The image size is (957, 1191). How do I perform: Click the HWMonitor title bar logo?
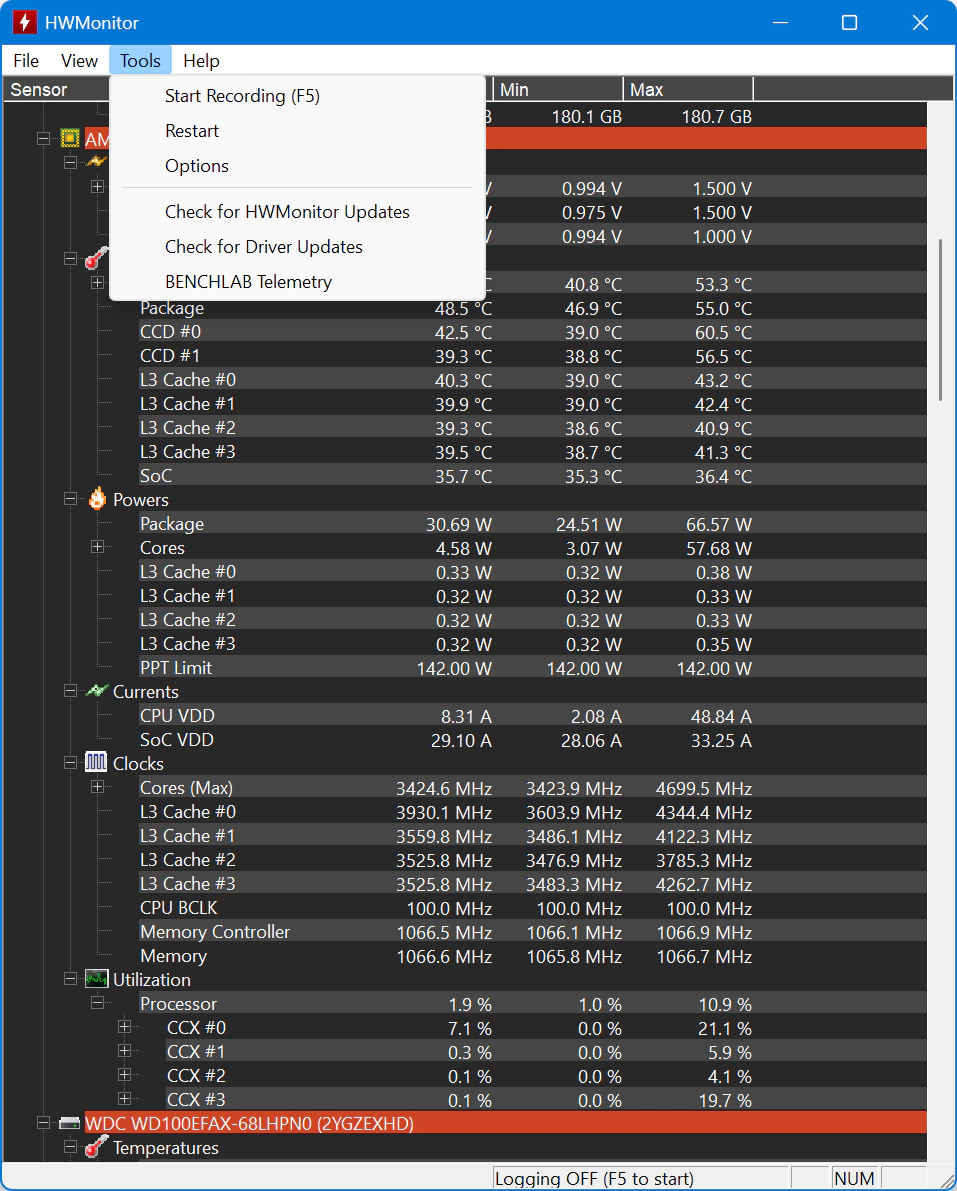click(x=24, y=22)
